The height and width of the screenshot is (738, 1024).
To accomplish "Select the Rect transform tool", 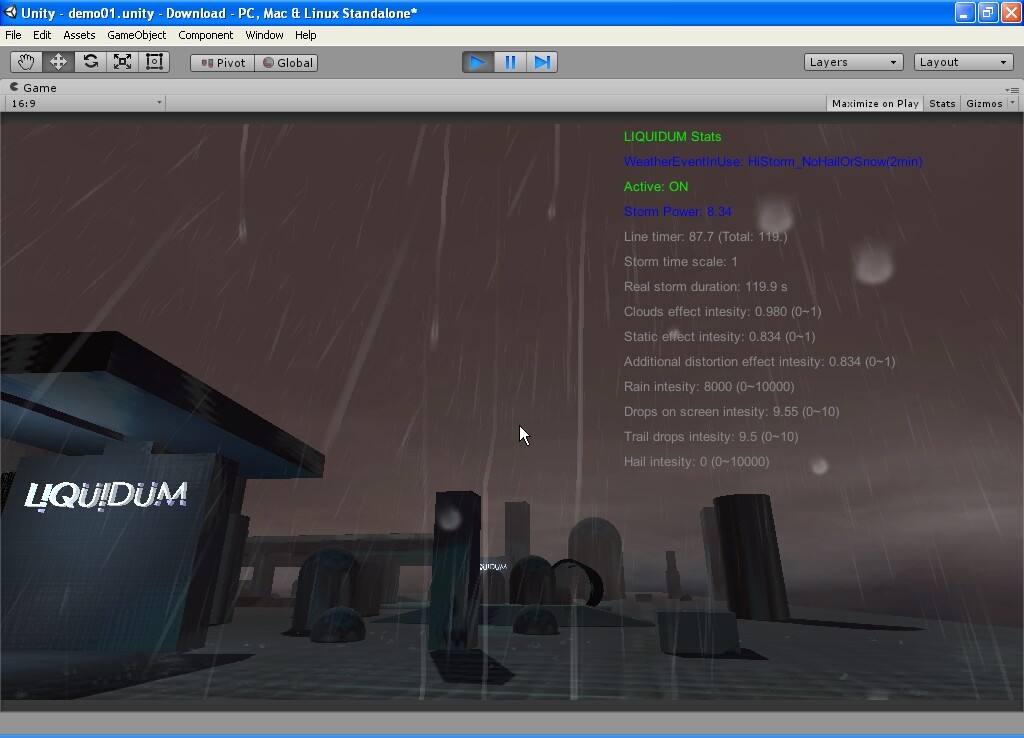I will 154,61.
